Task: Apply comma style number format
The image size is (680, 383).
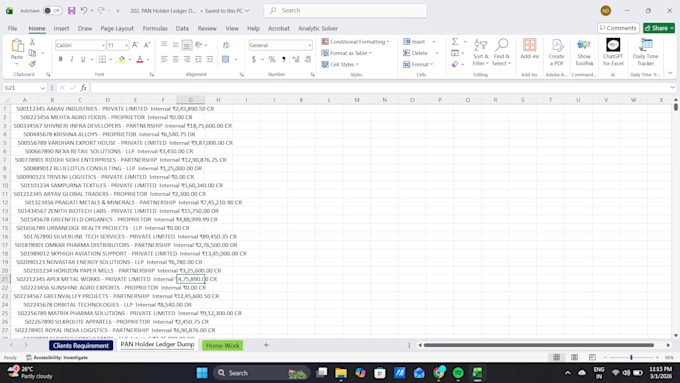Action: click(284, 59)
